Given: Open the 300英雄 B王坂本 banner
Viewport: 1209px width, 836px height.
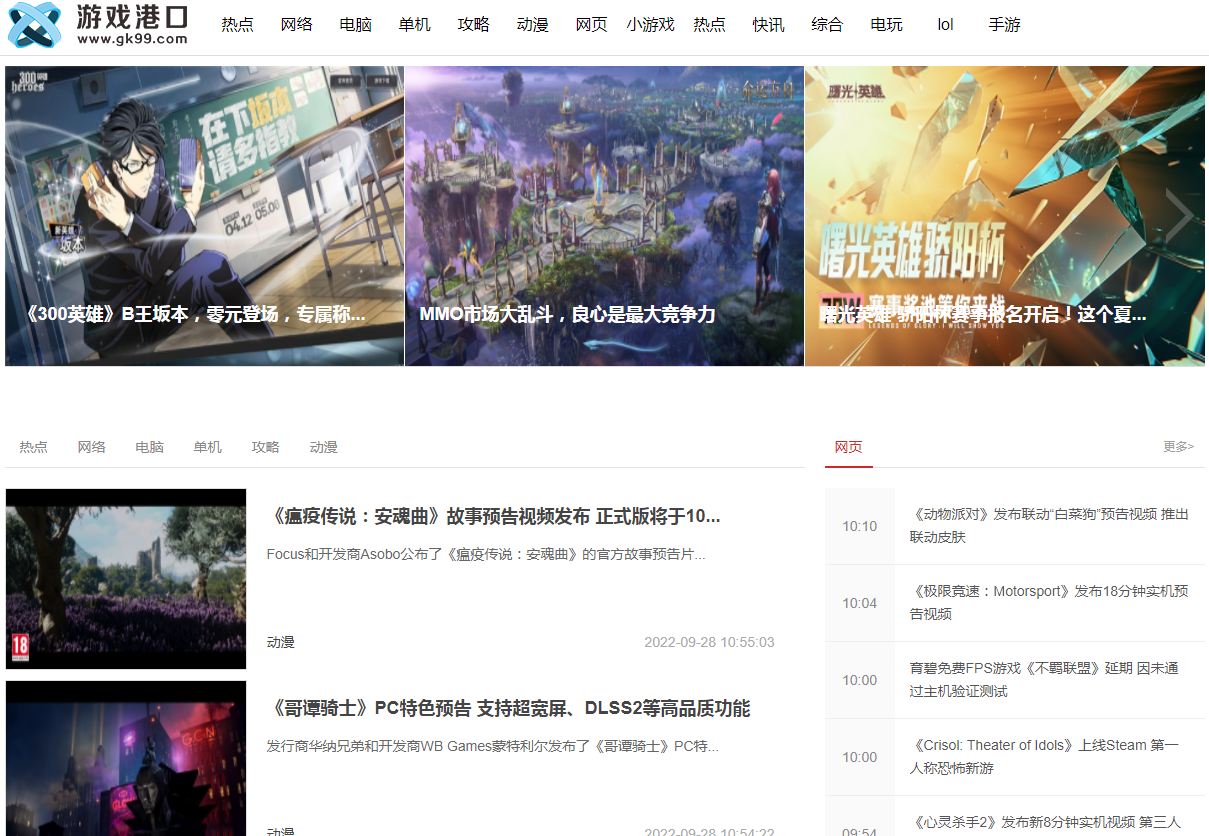Looking at the screenshot, I should [x=204, y=216].
